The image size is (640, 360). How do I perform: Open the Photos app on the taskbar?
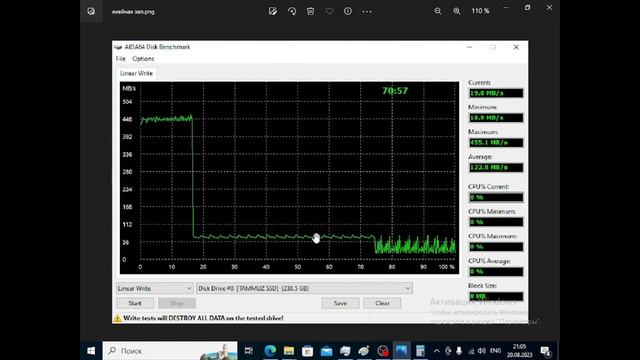tap(402, 351)
